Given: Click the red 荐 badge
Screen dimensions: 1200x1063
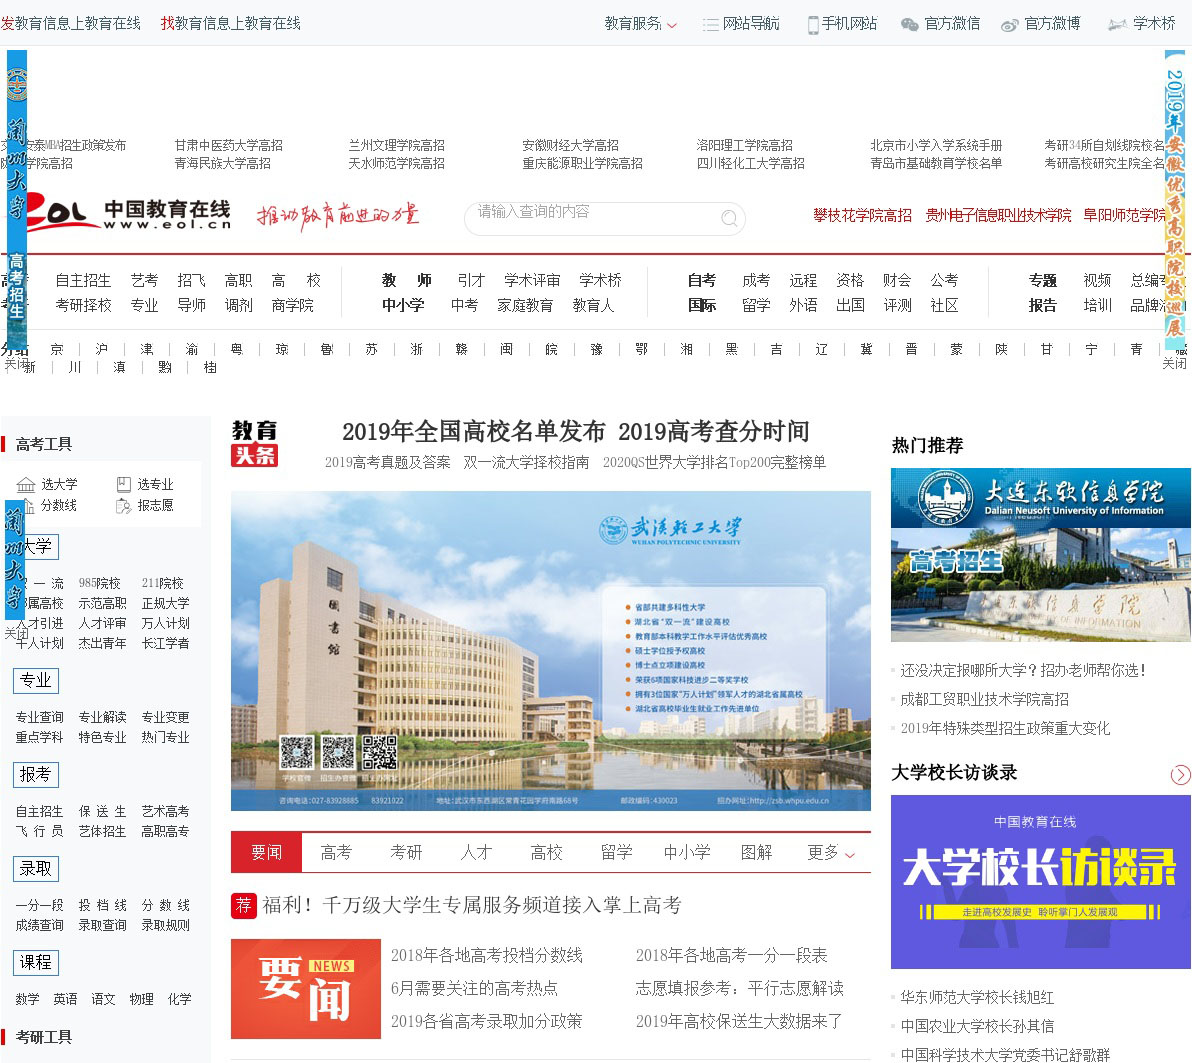Looking at the screenshot, I should [244, 906].
